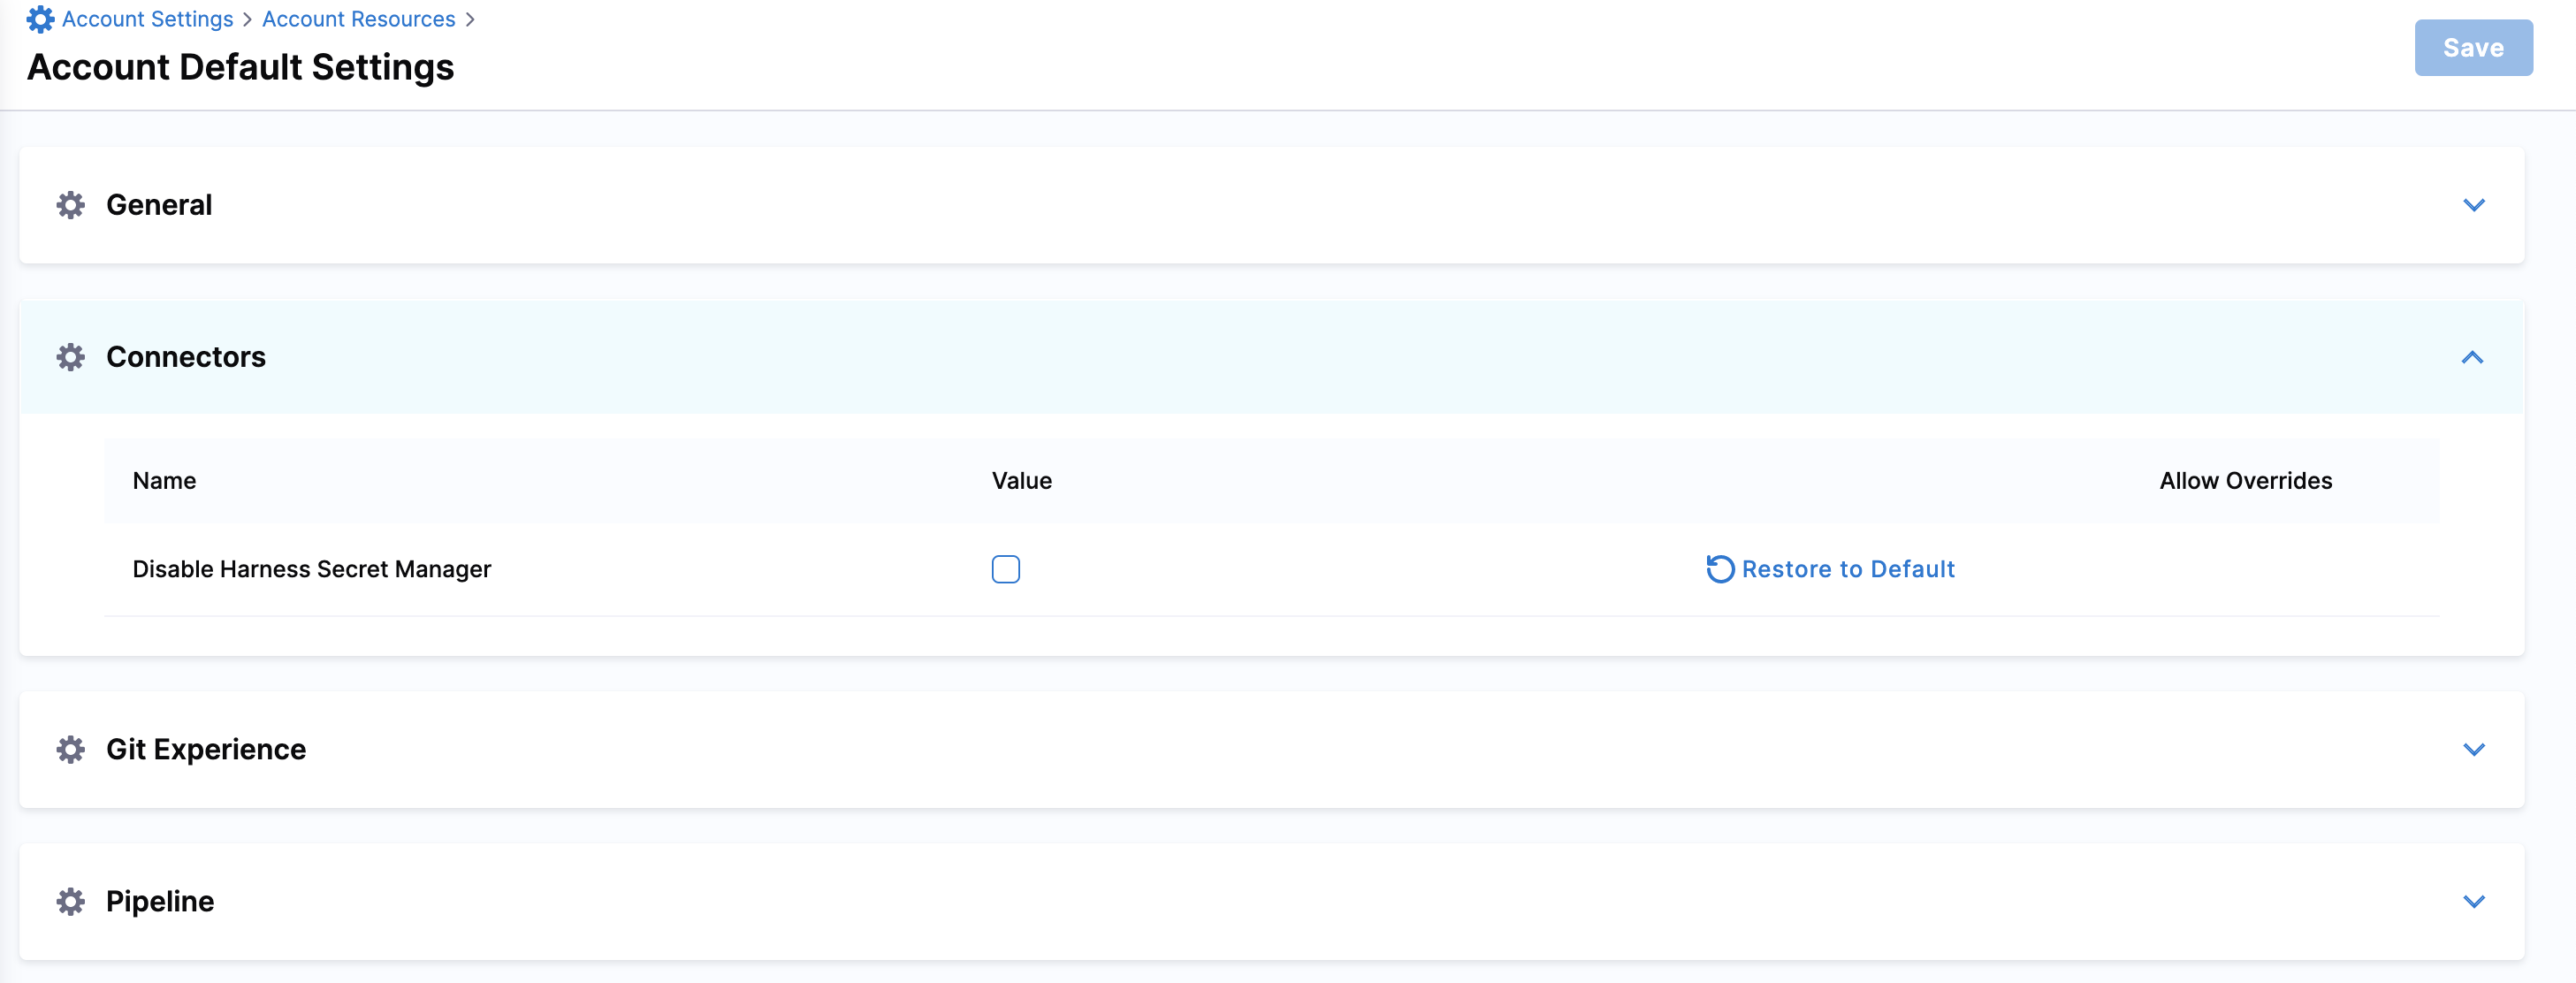Go to Account Resources breadcrumb
2576x983 pixels.
[x=358, y=19]
